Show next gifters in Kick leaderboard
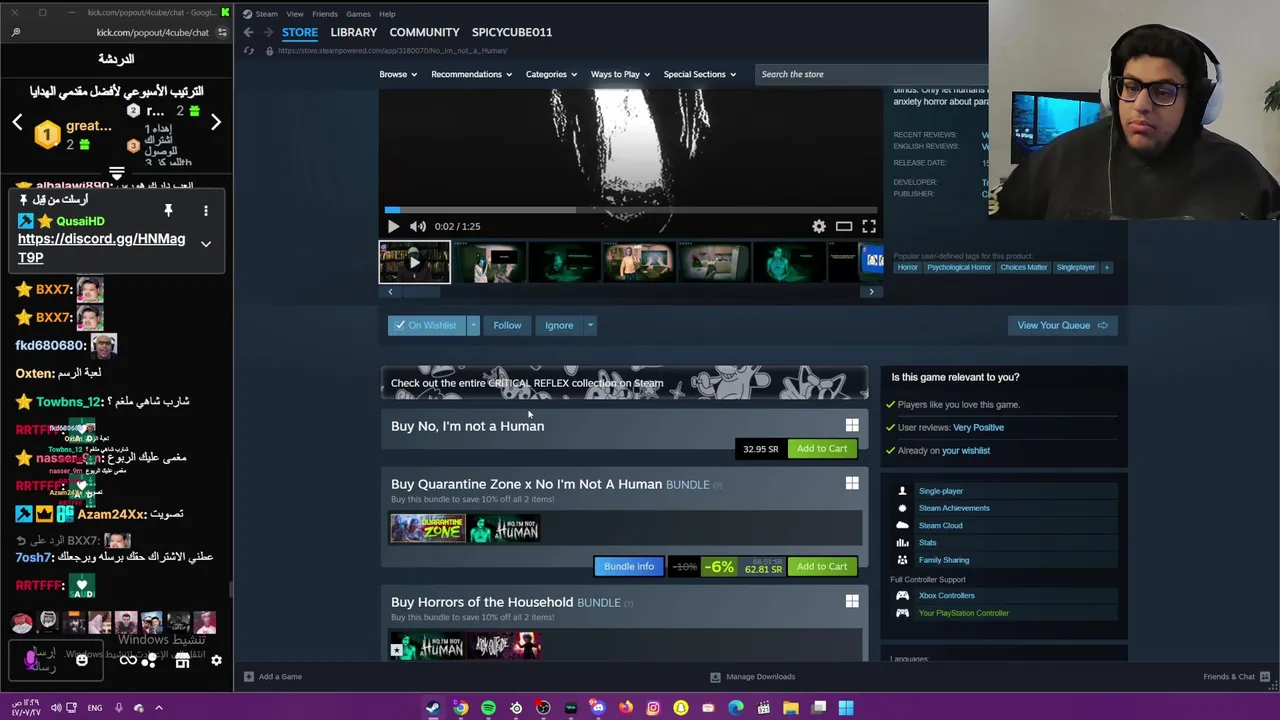This screenshot has width=1280, height=720. (x=215, y=123)
